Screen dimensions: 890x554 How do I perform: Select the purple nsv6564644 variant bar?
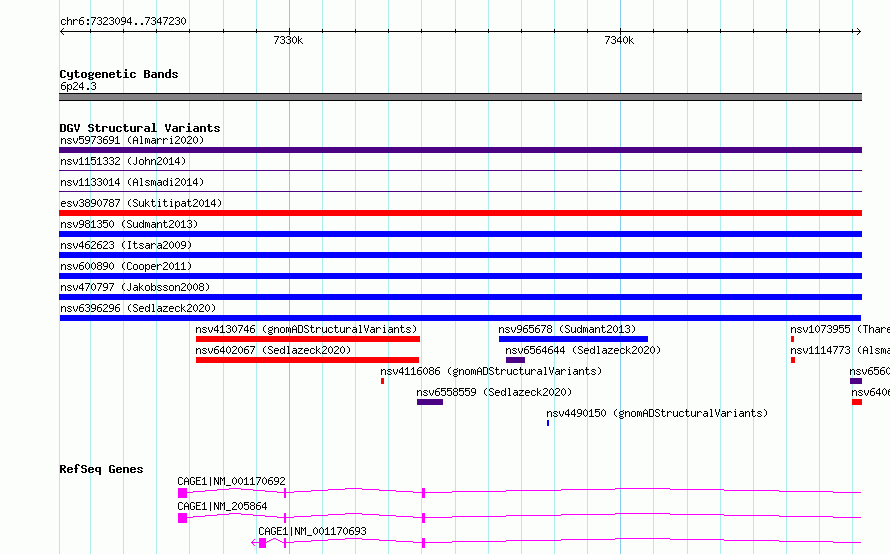515,360
